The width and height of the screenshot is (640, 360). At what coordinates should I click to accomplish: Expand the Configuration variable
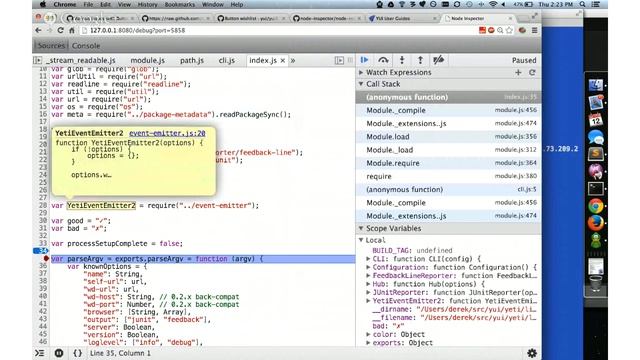(368, 267)
